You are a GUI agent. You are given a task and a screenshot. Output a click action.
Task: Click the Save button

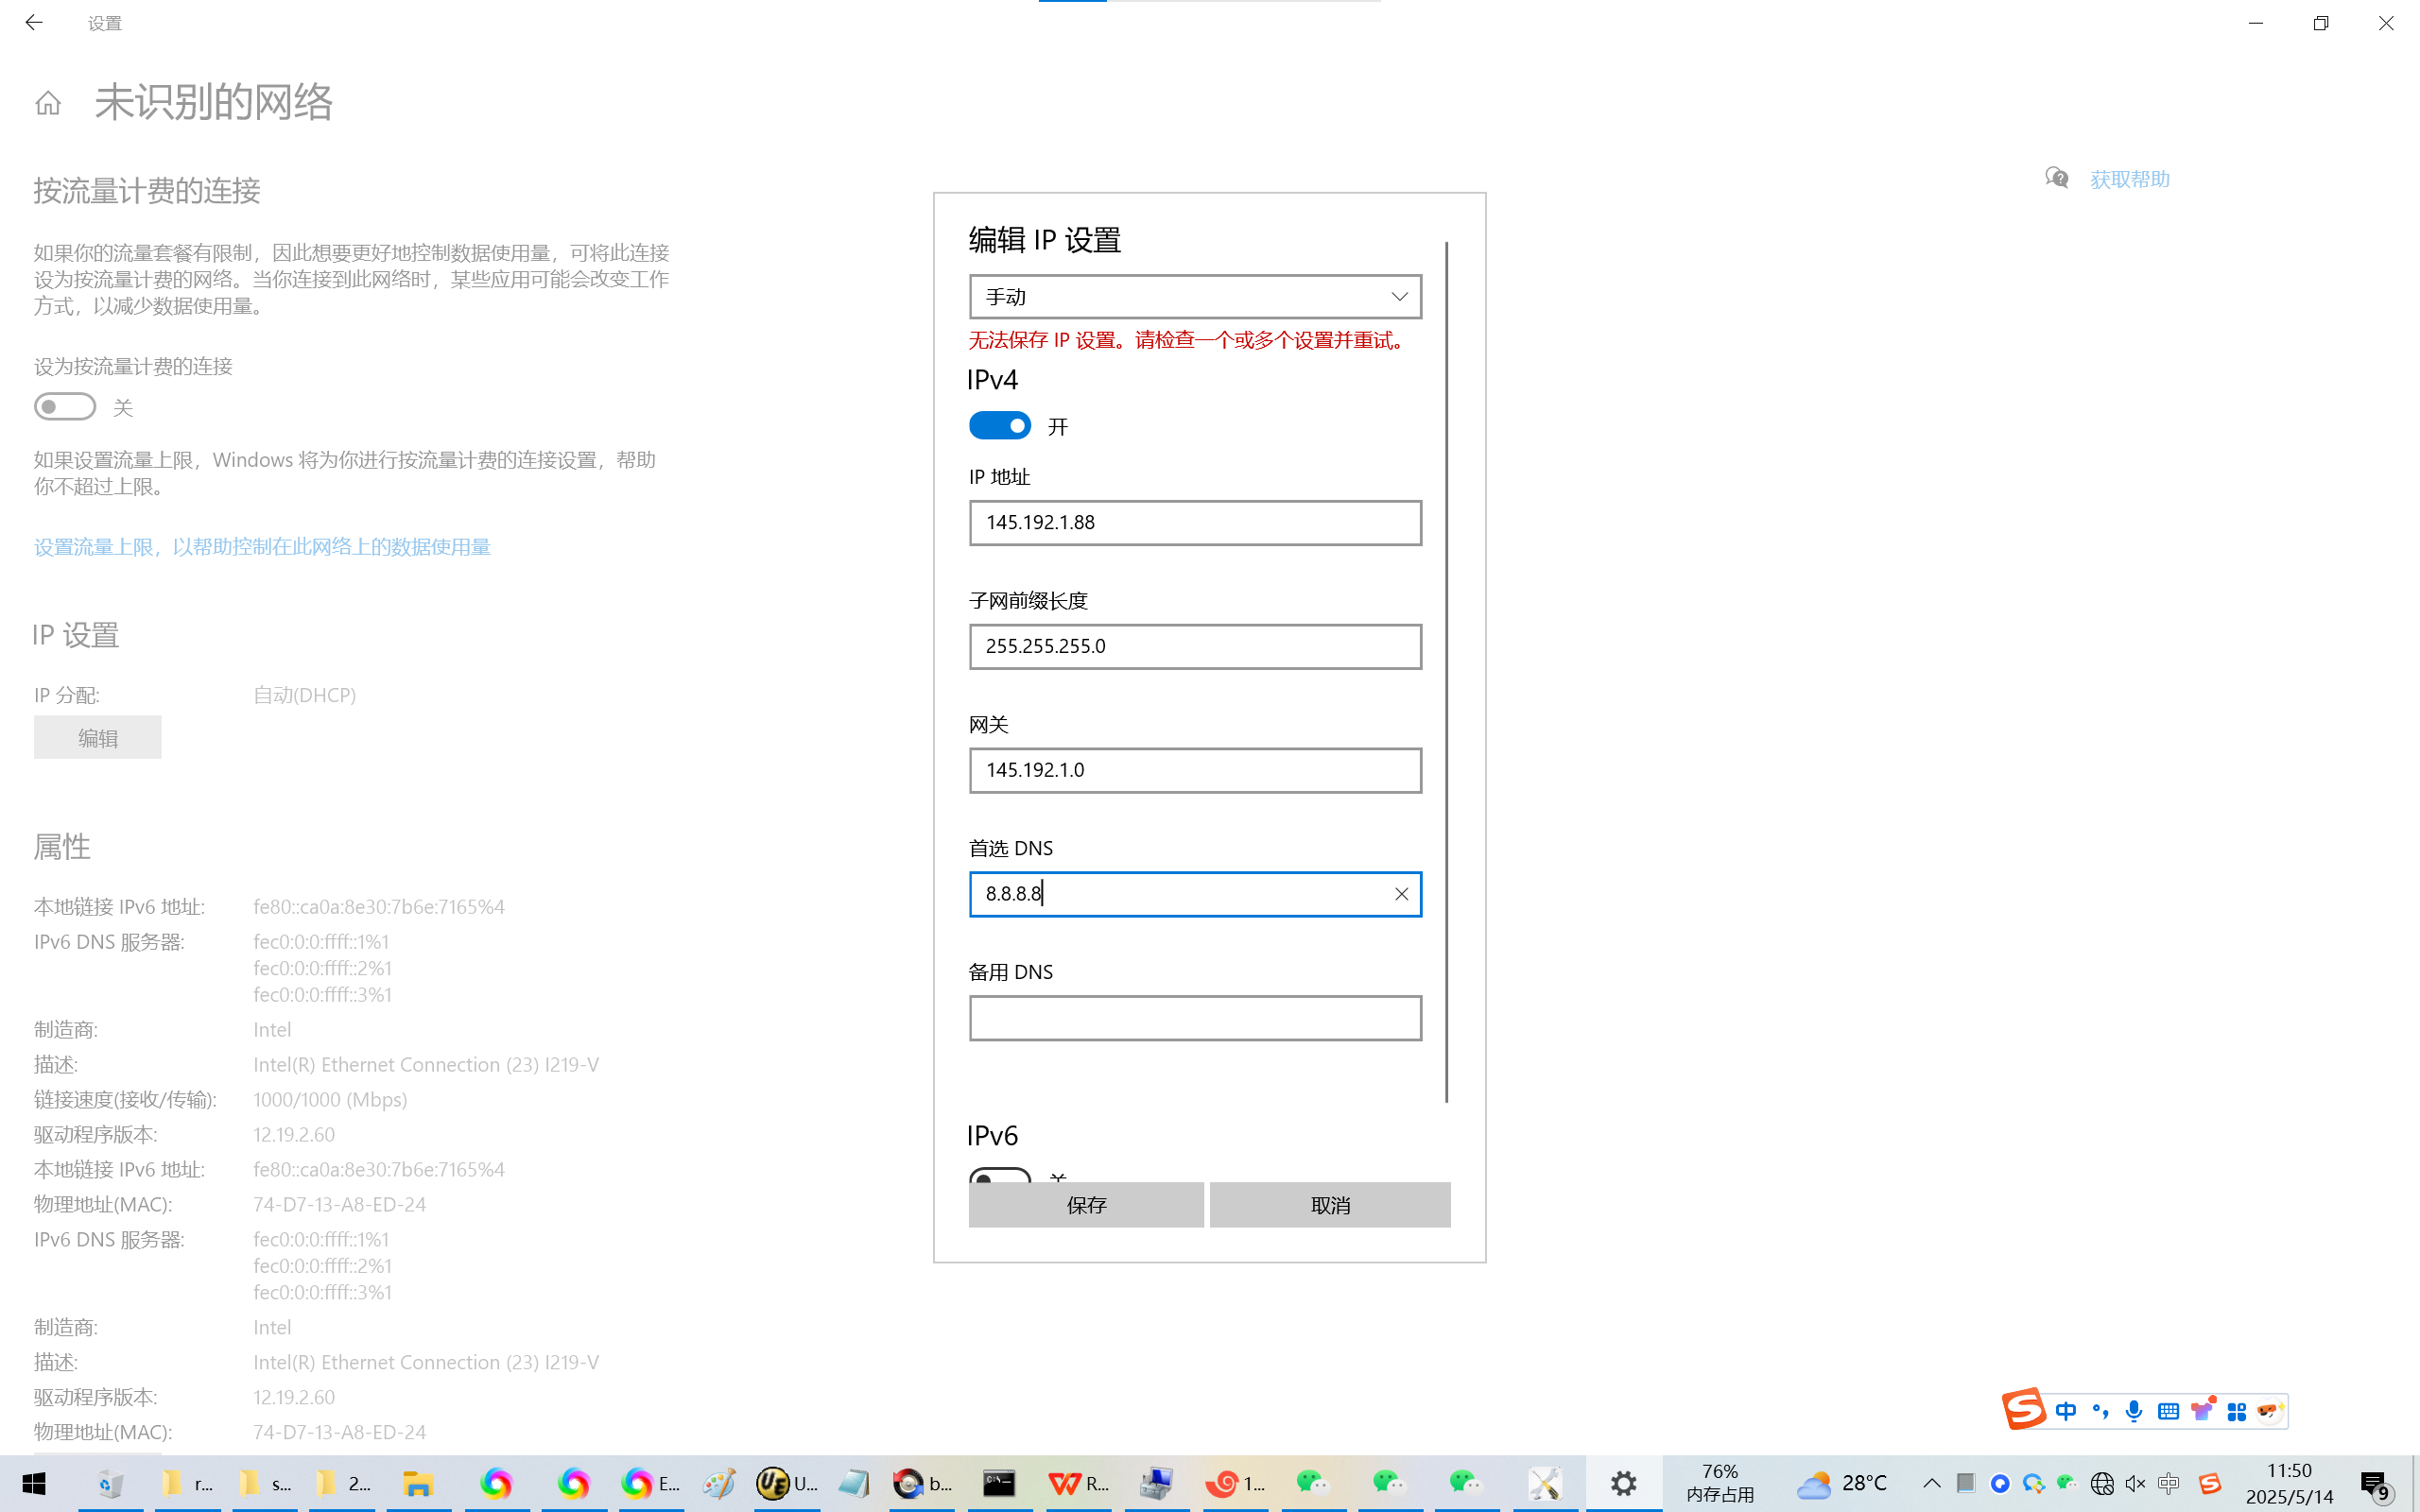pos(1086,1205)
